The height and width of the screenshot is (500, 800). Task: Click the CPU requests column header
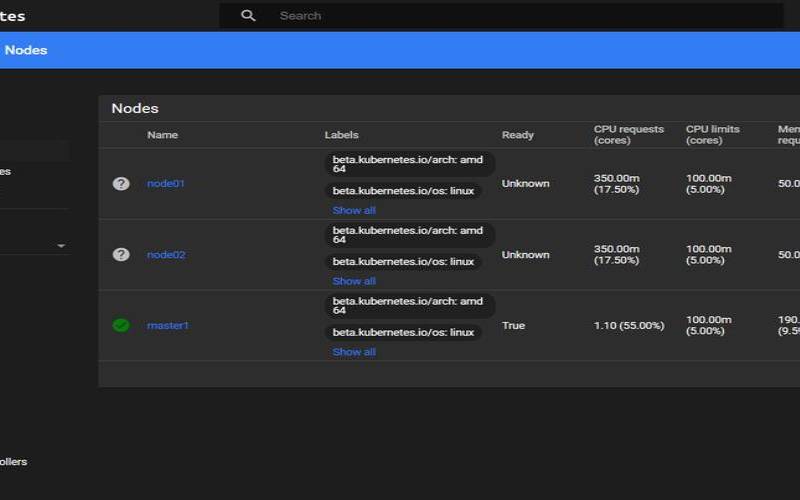628,135
